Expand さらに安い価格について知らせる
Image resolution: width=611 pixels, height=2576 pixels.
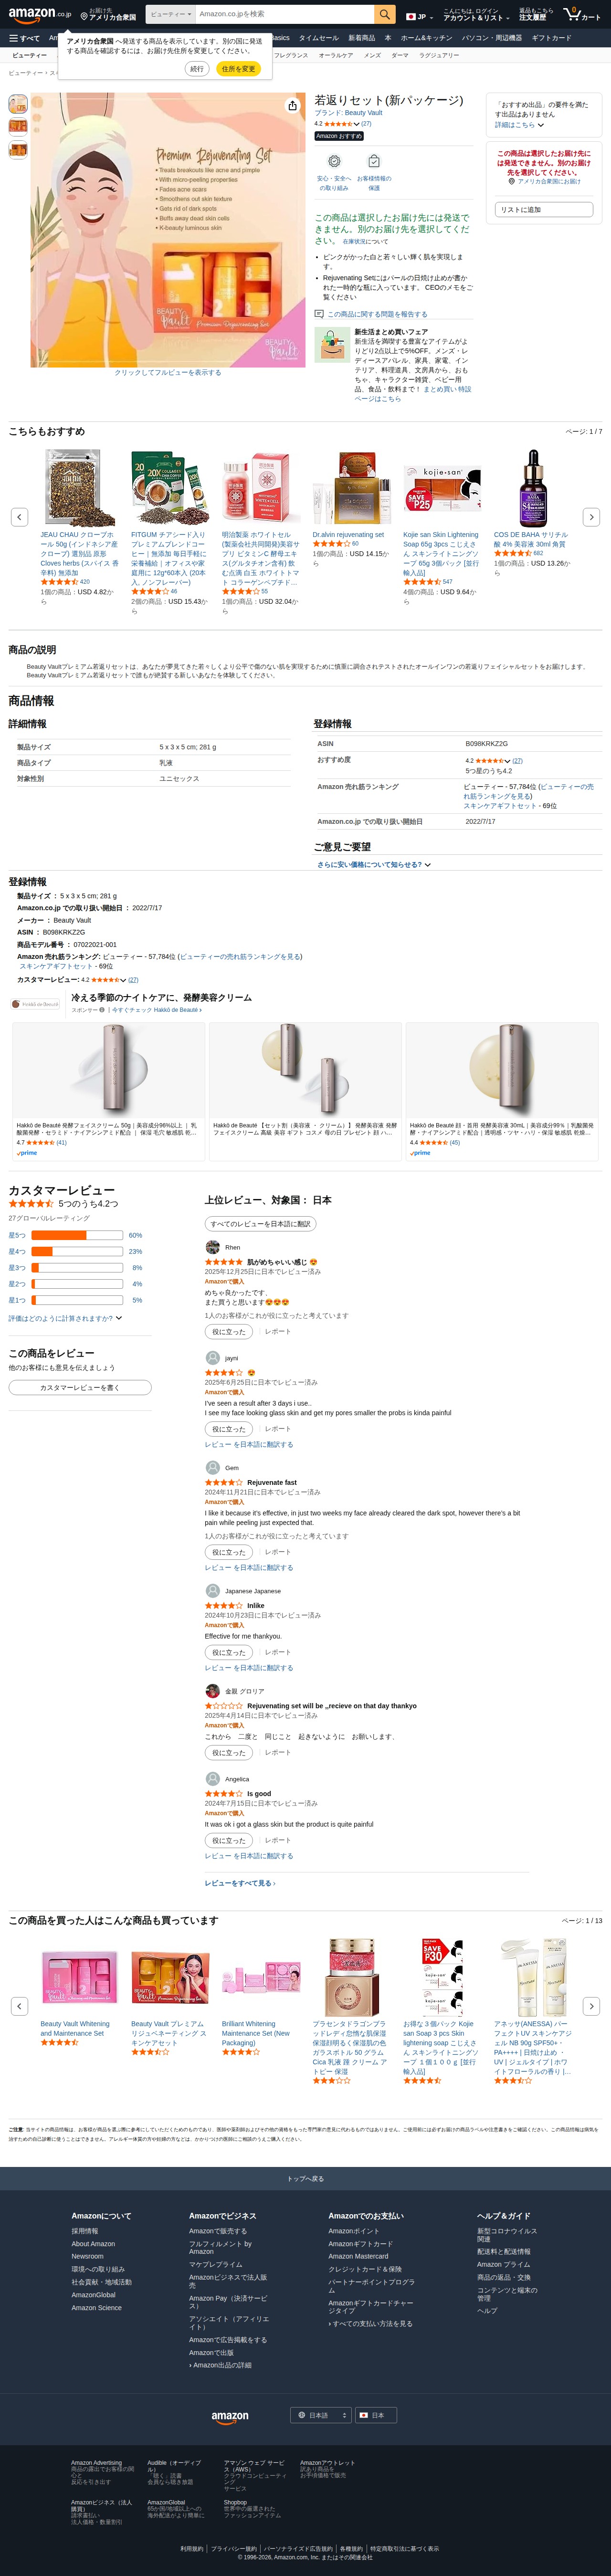point(374,864)
